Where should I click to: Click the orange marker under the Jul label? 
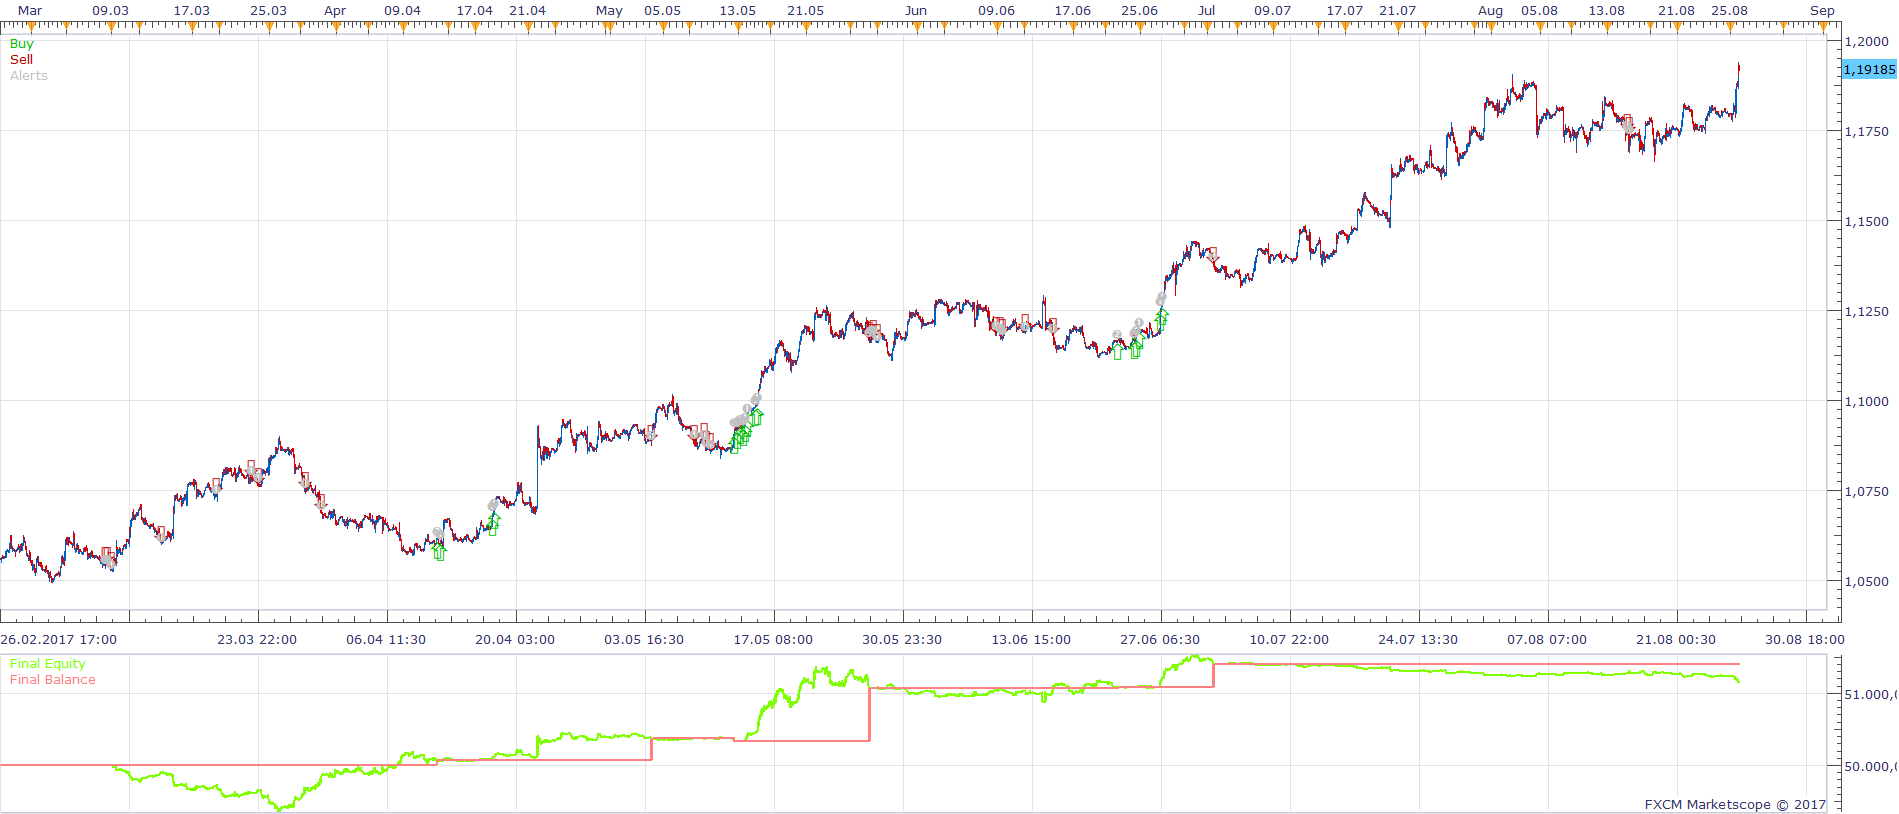1207,28
